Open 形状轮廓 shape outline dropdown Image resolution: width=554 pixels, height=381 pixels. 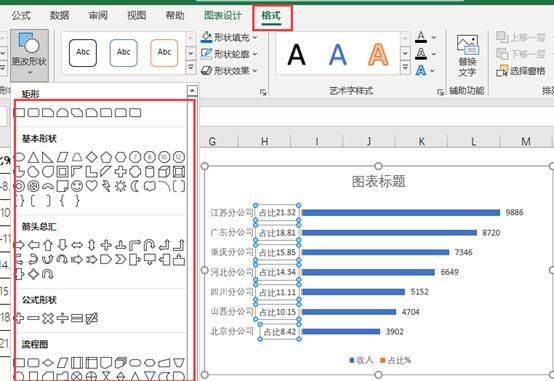(x=229, y=54)
